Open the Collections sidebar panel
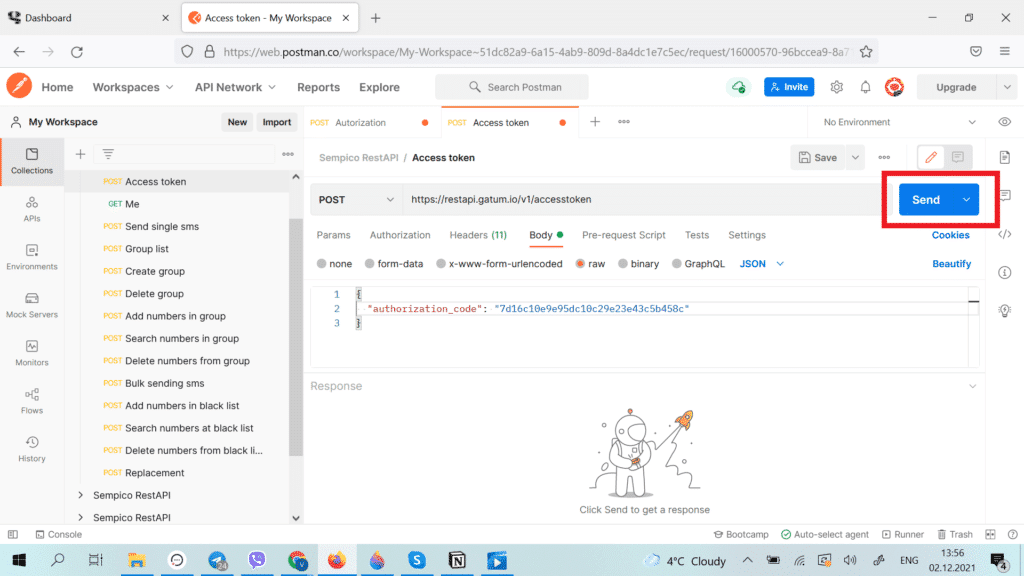1024x576 pixels. [x=31, y=161]
